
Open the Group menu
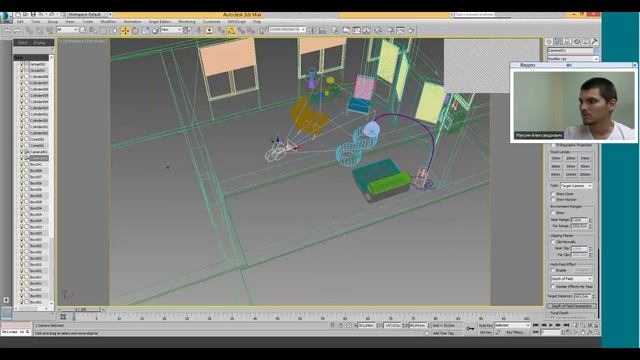[53, 22]
